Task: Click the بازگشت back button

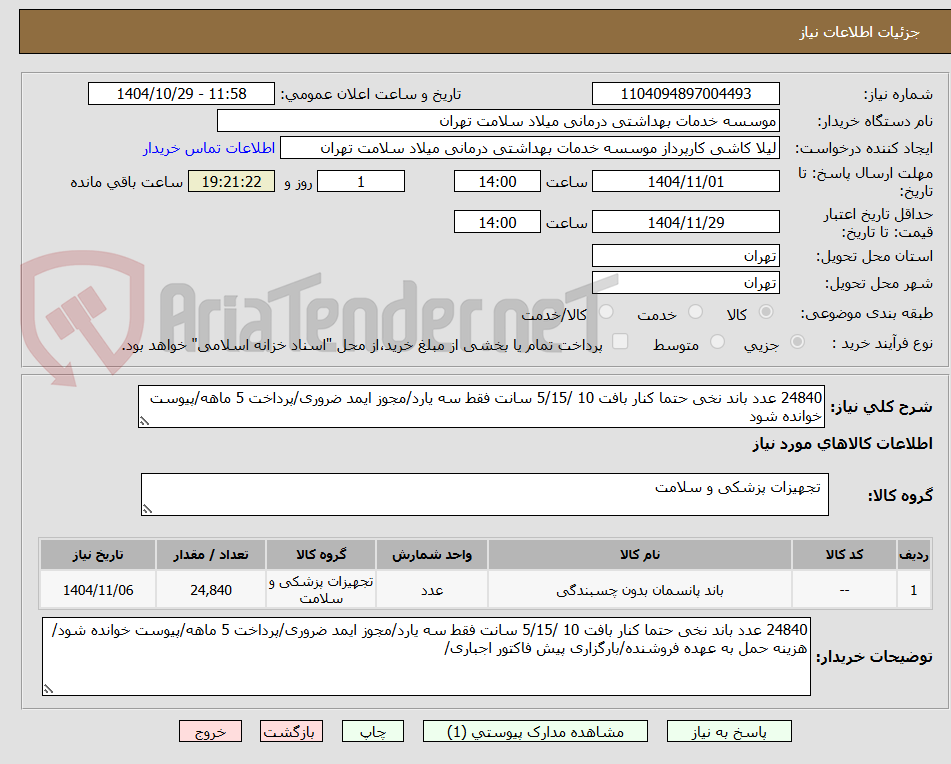Action: pyautogui.click(x=291, y=731)
